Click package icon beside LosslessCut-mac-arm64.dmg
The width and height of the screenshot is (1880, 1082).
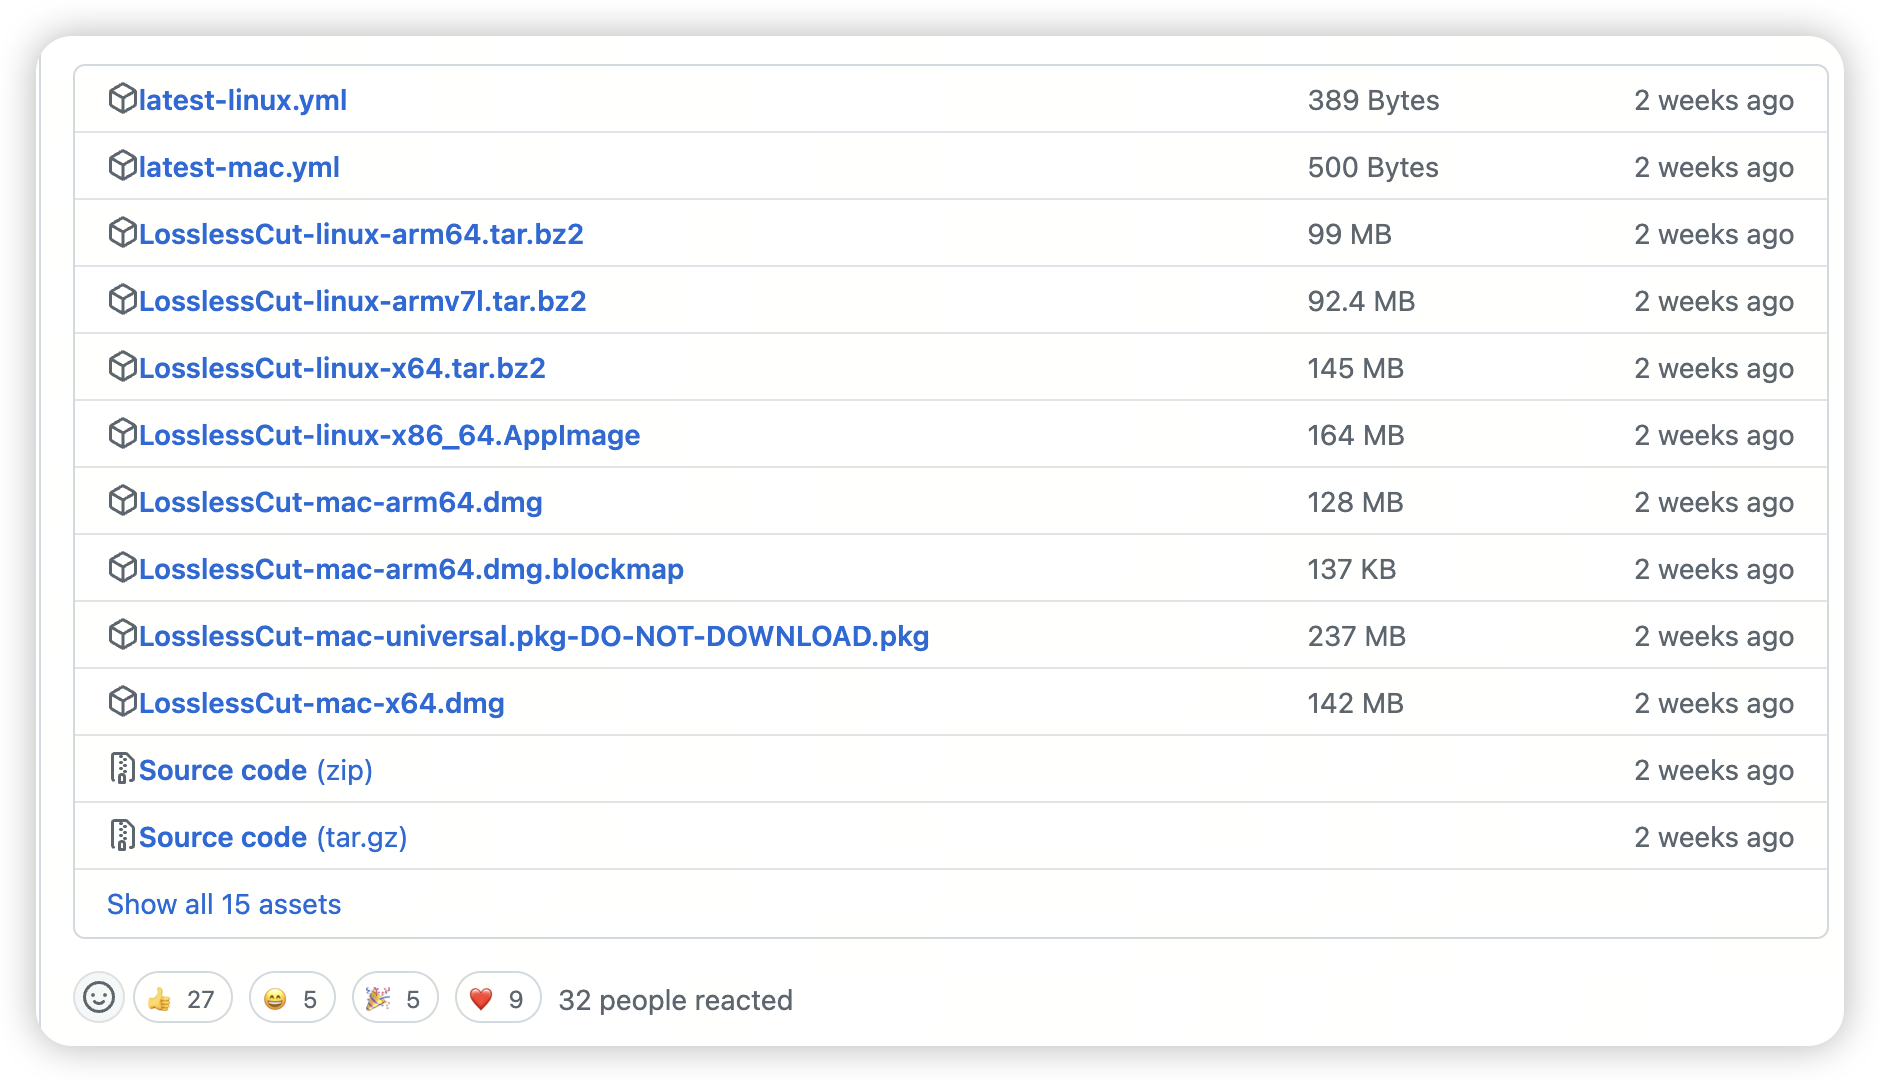(x=122, y=501)
